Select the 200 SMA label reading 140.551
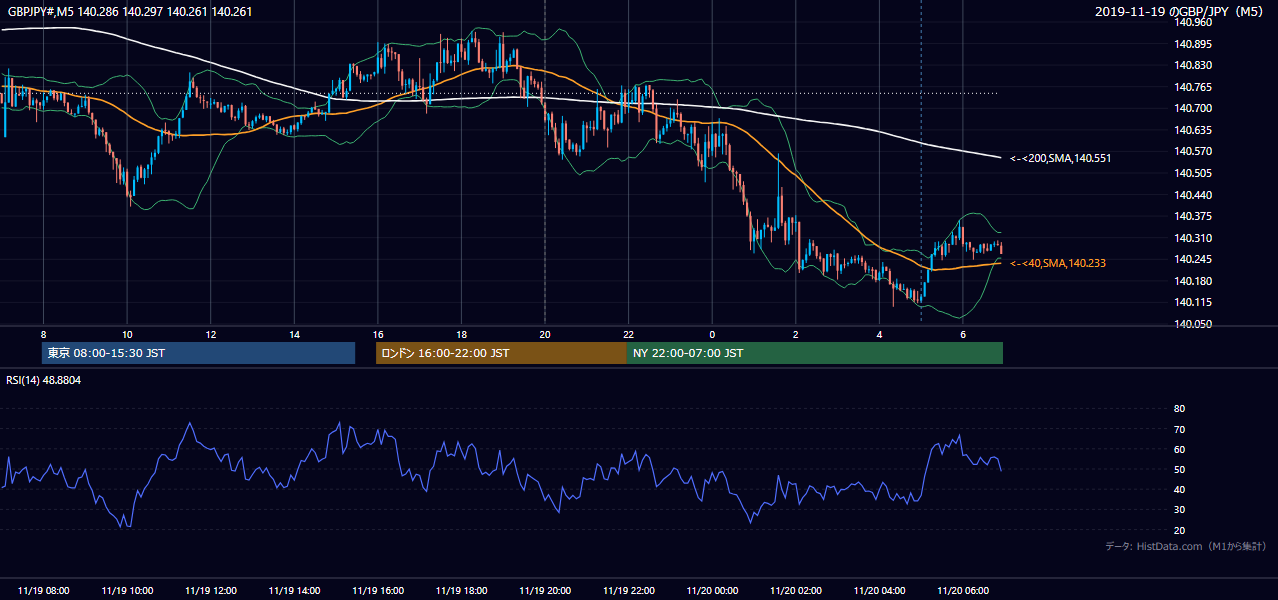This screenshot has width=1278, height=600. pyautogui.click(x=1060, y=158)
